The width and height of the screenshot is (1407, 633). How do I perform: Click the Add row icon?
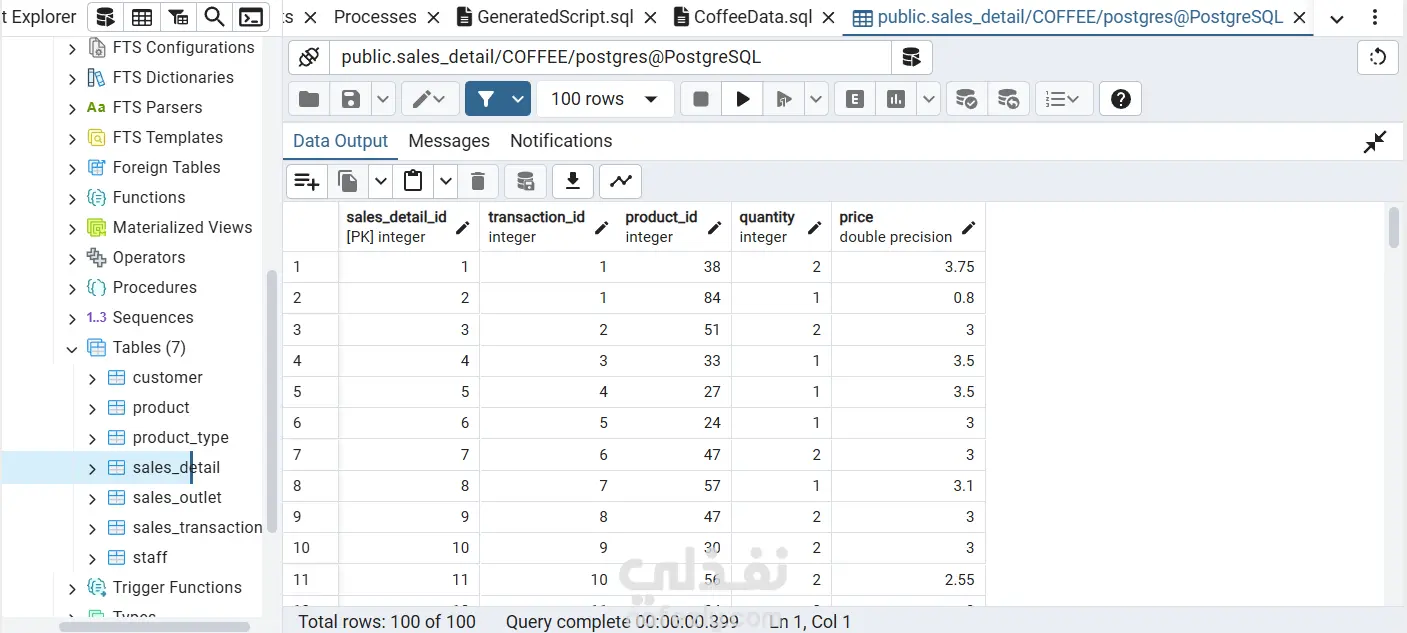(306, 181)
